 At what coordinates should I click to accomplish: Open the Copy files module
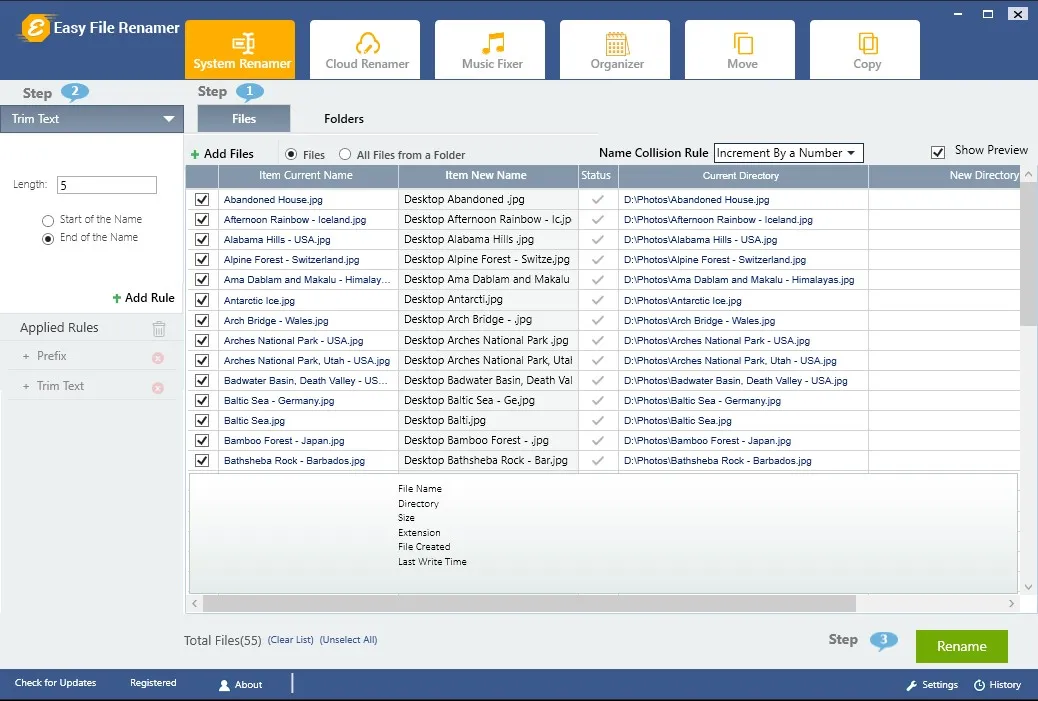click(867, 50)
